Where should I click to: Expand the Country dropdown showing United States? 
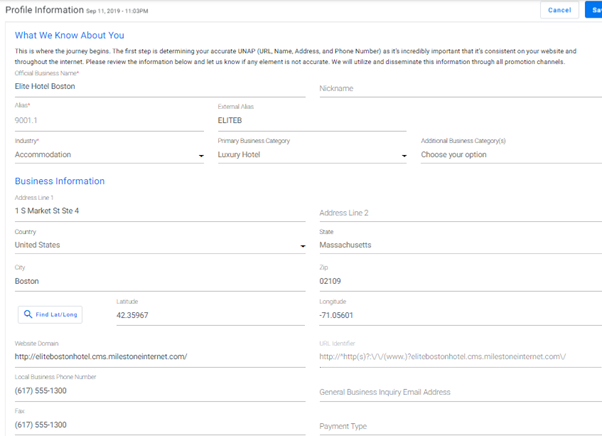click(x=160, y=245)
